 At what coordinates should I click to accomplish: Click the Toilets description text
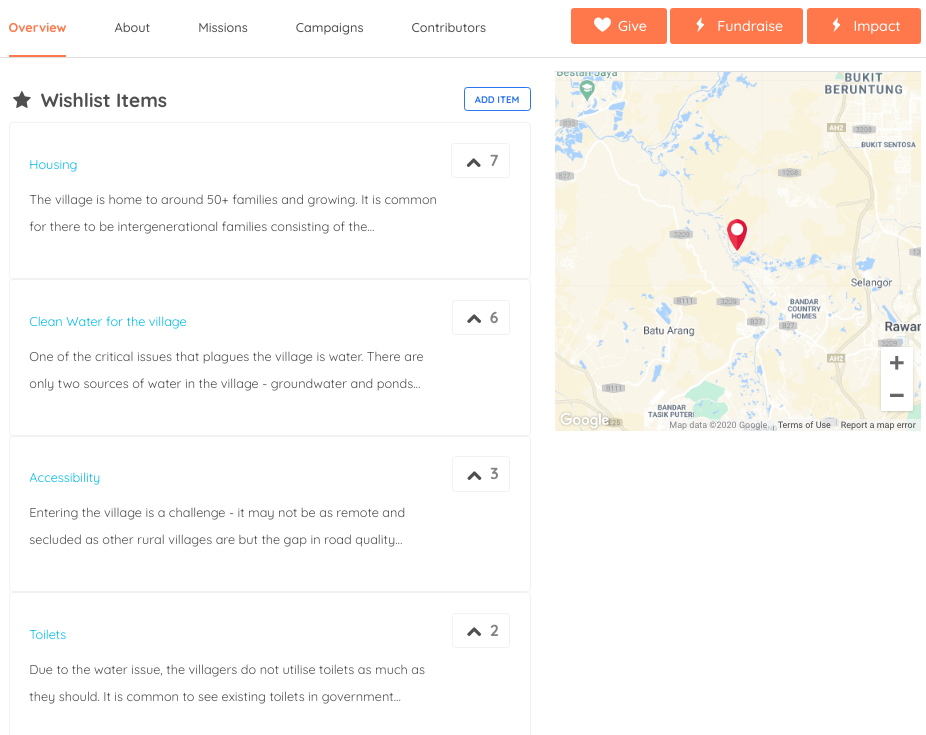(227, 683)
